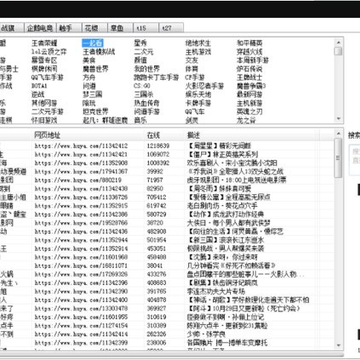Sort by the 描述 column header
Image resolution: width=360 pixels, height=360 pixels.
click(193, 135)
